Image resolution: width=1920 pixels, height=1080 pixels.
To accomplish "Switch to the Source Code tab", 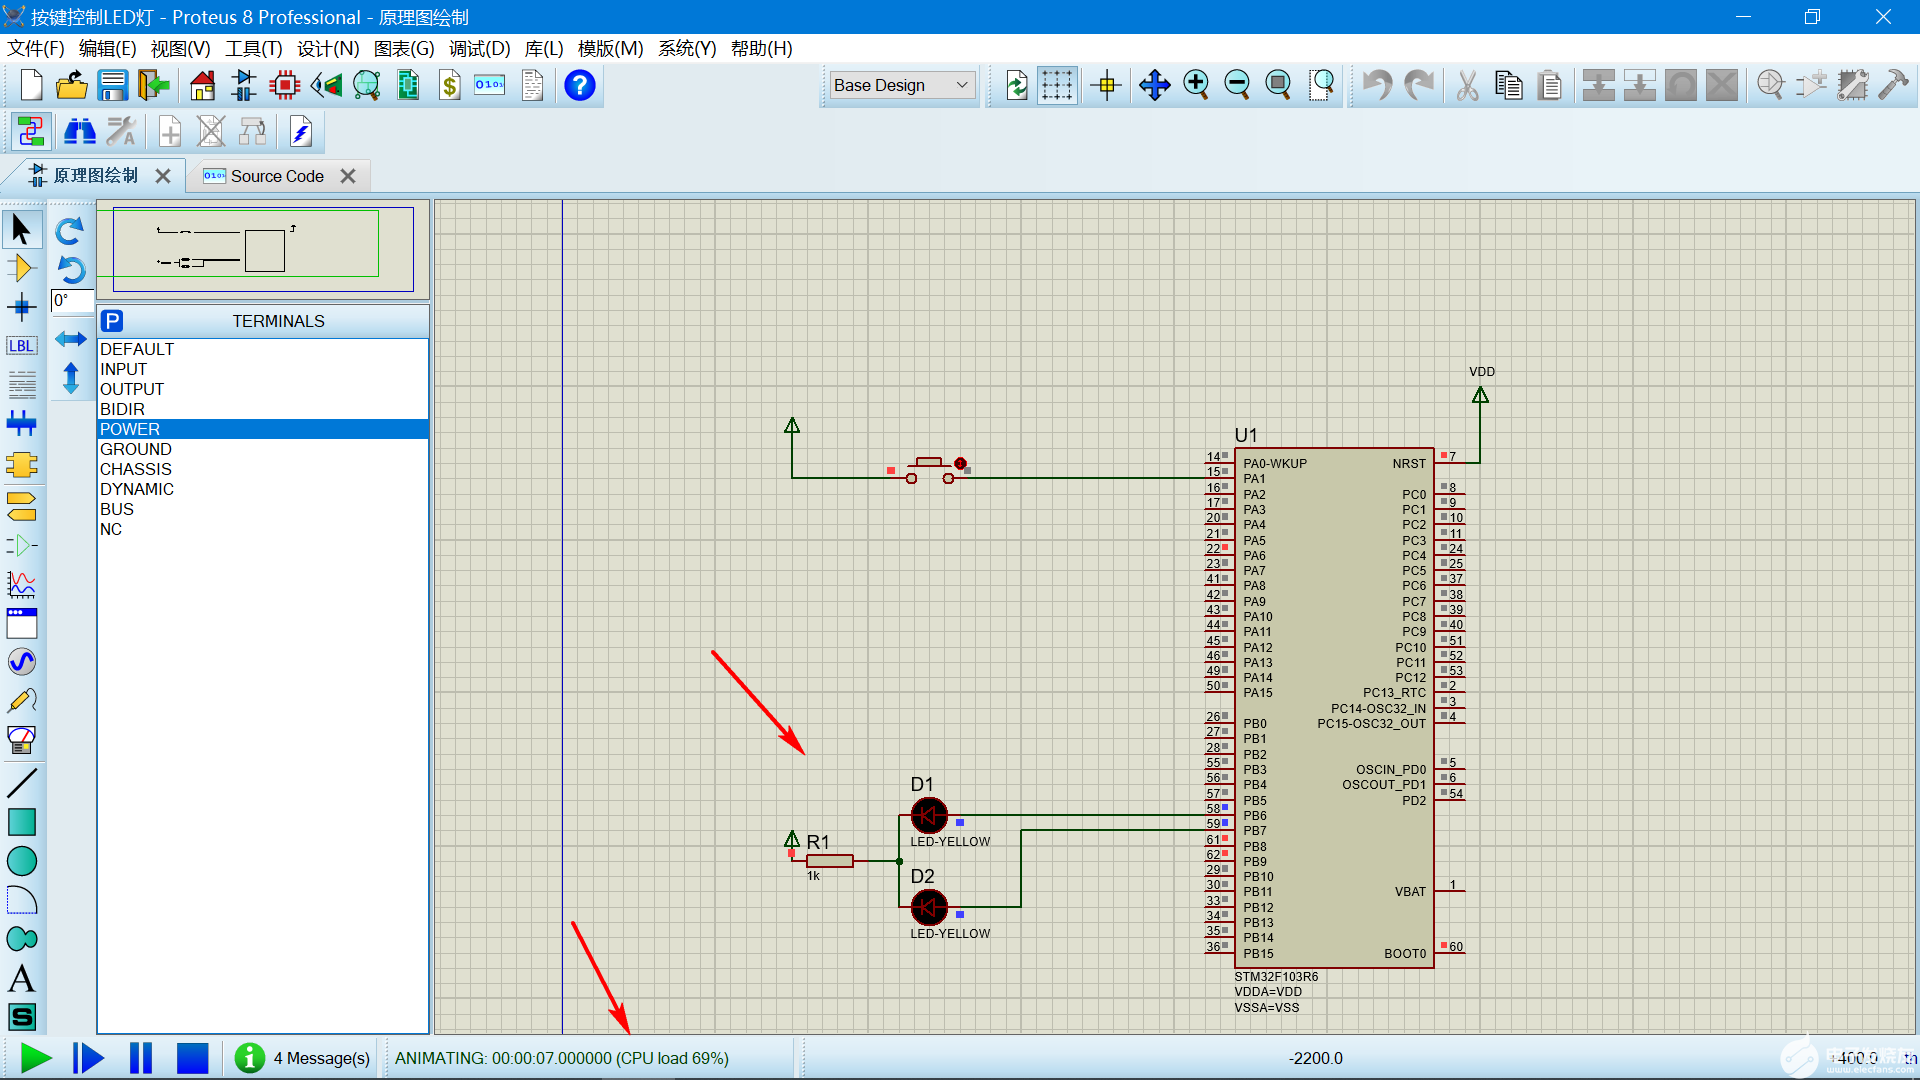I will (277, 176).
